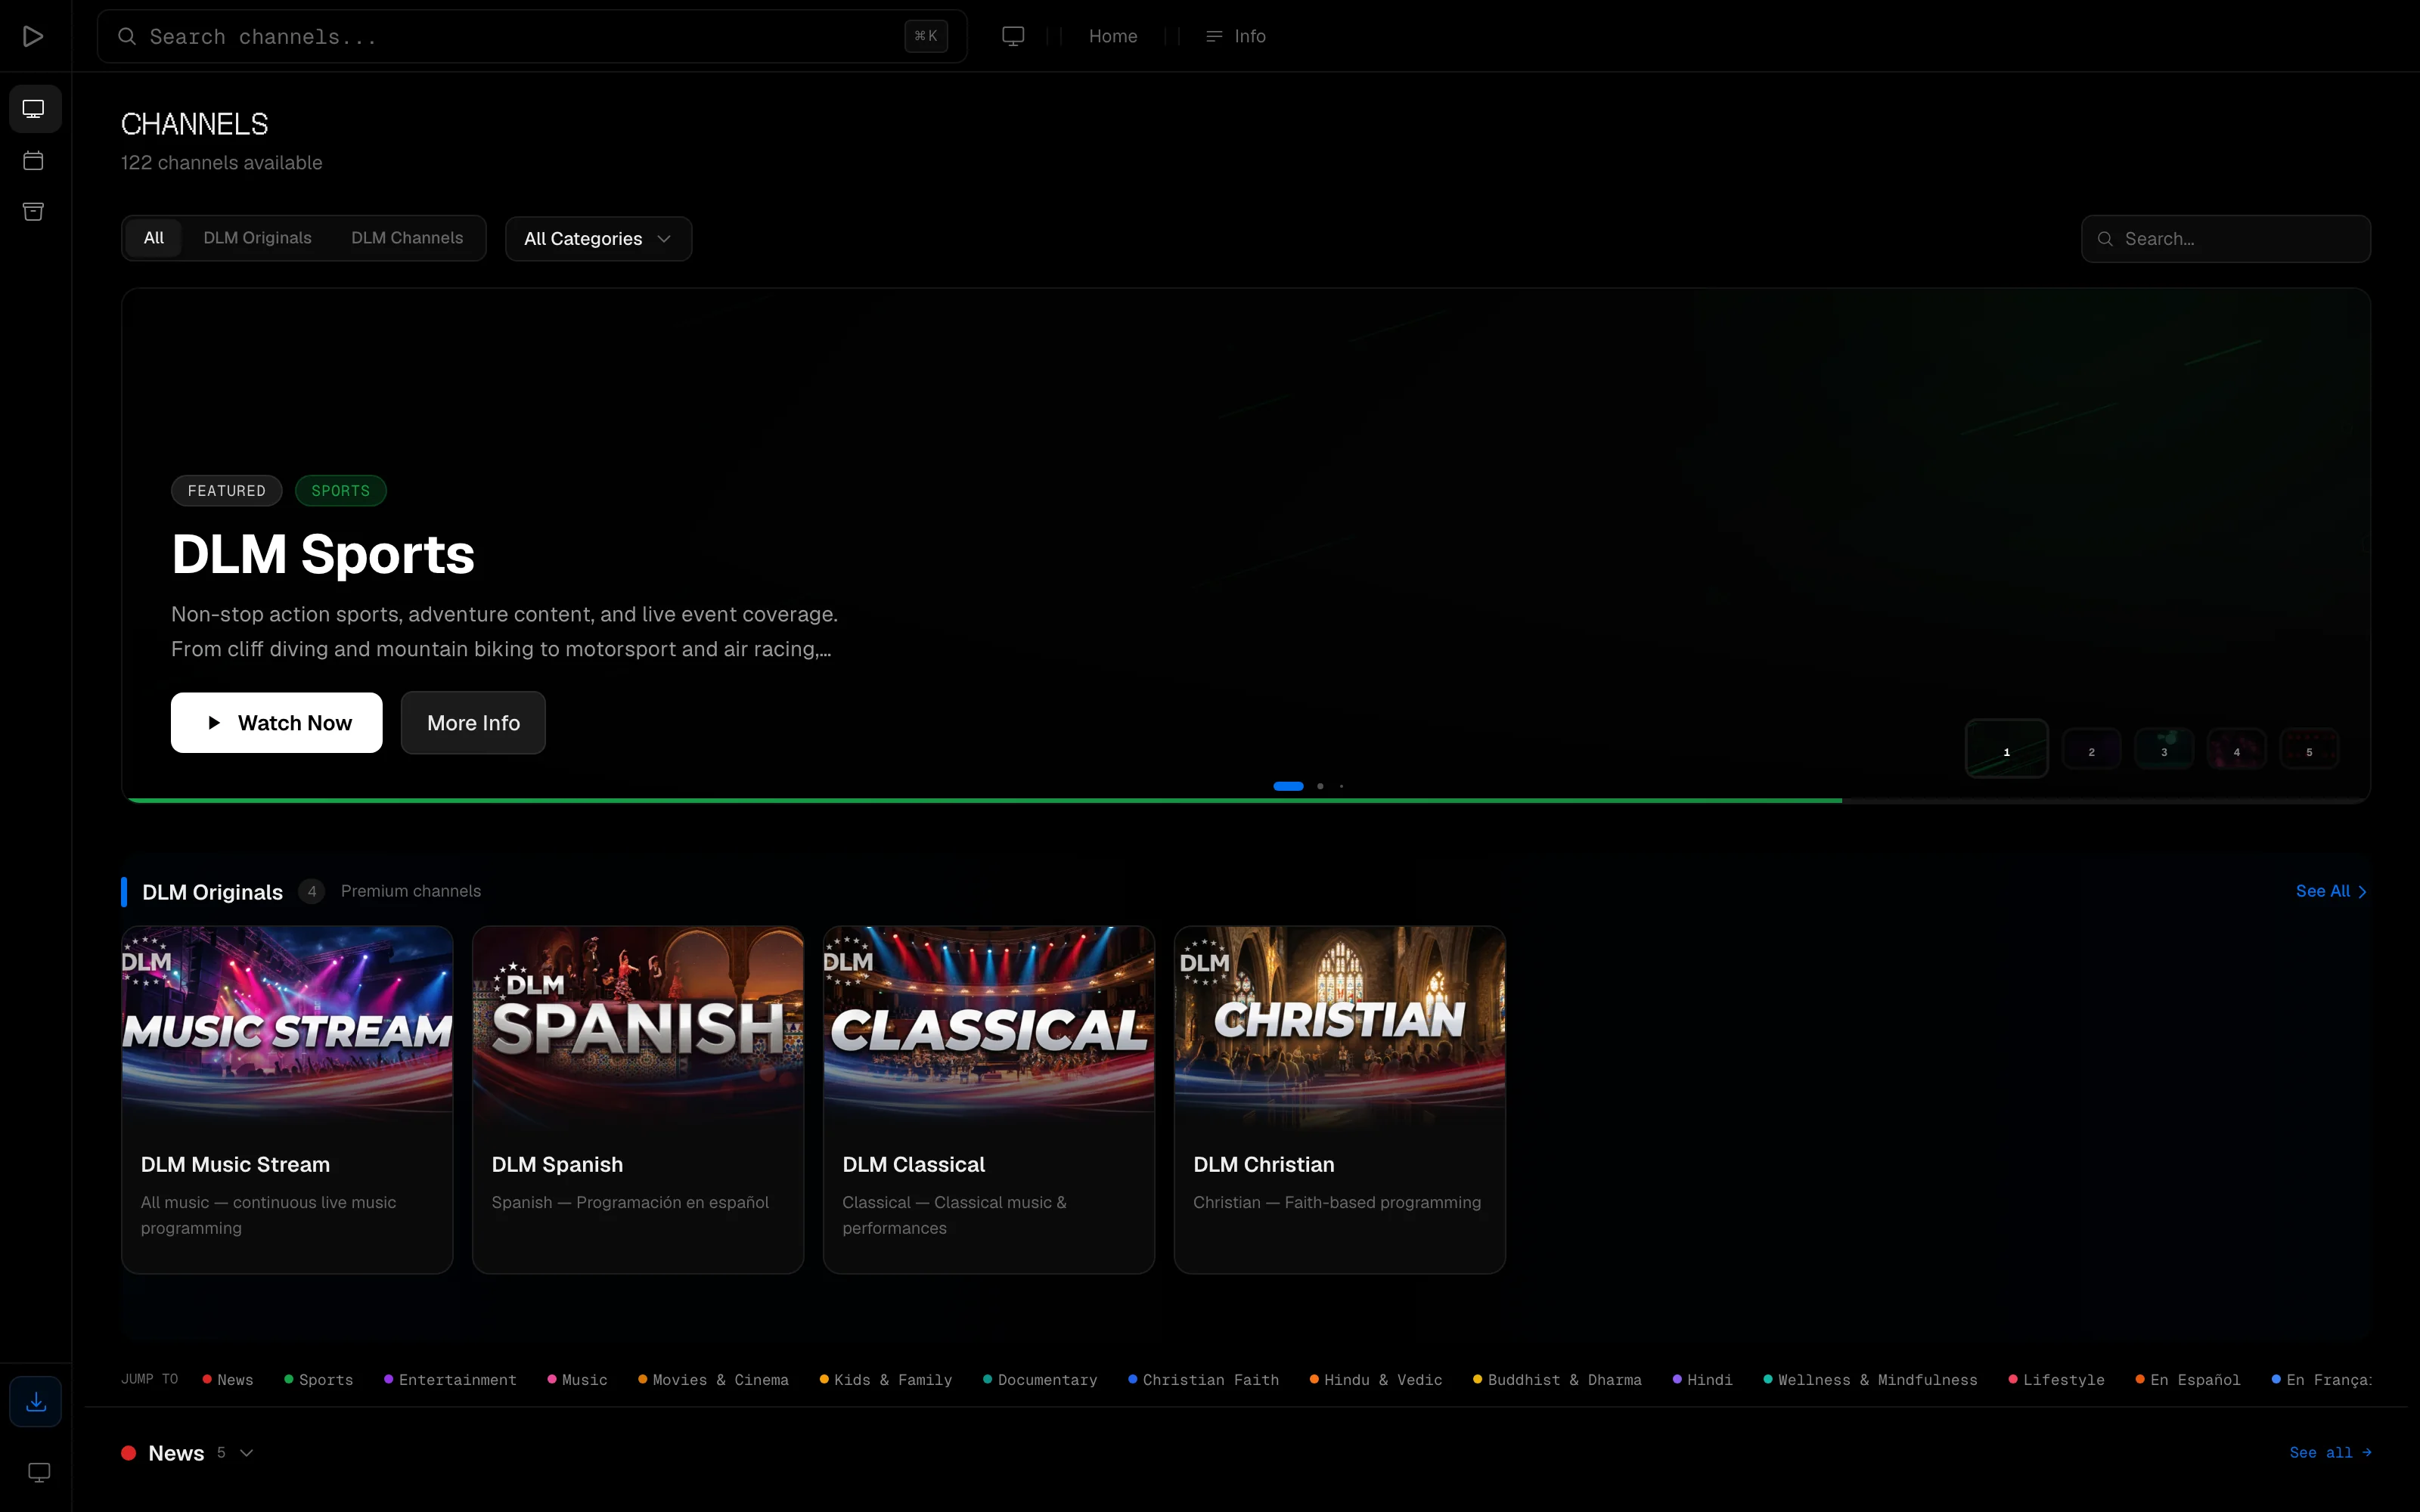Jump to Movies & Cinema category
This screenshot has height=1512, width=2420.
714,1380
